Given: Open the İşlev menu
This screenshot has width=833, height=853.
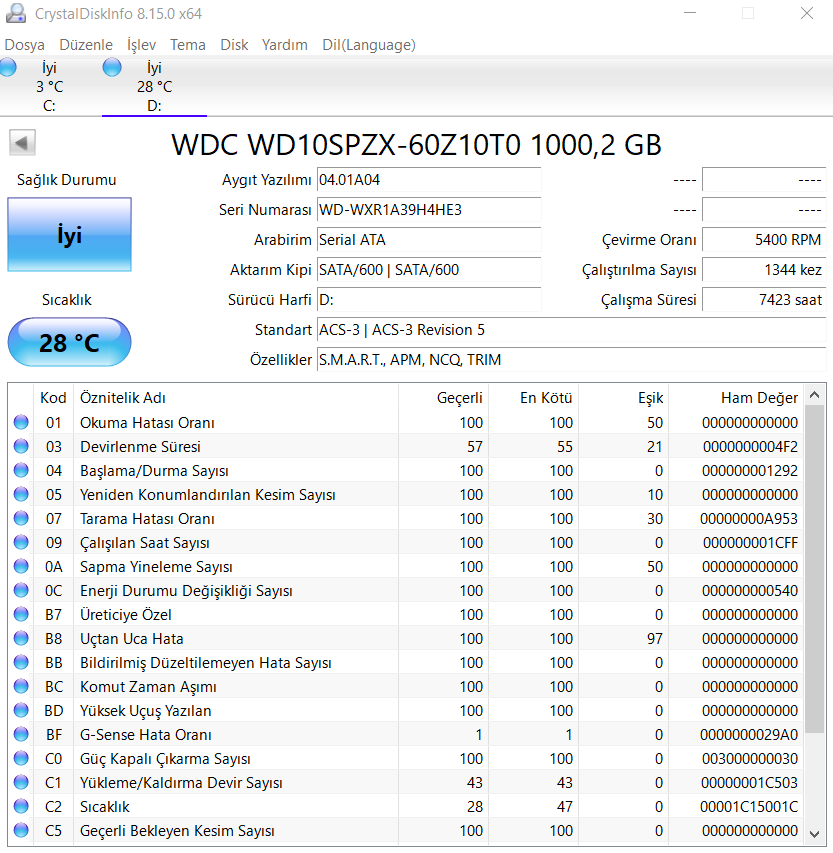Looking at the screenshot, I should [141, 45].
